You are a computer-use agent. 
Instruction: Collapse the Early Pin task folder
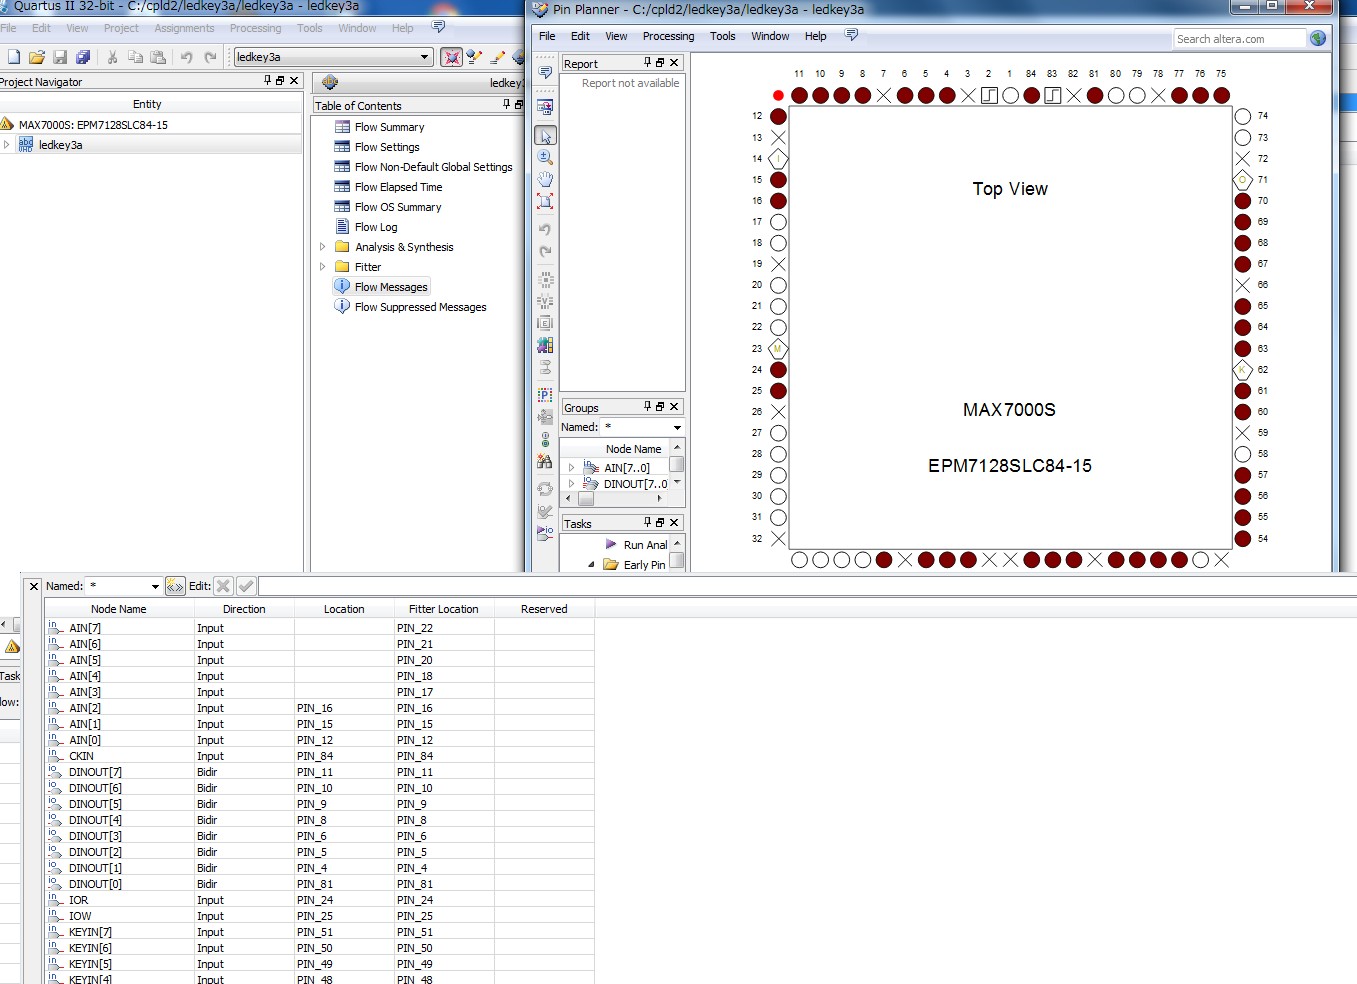591,564
